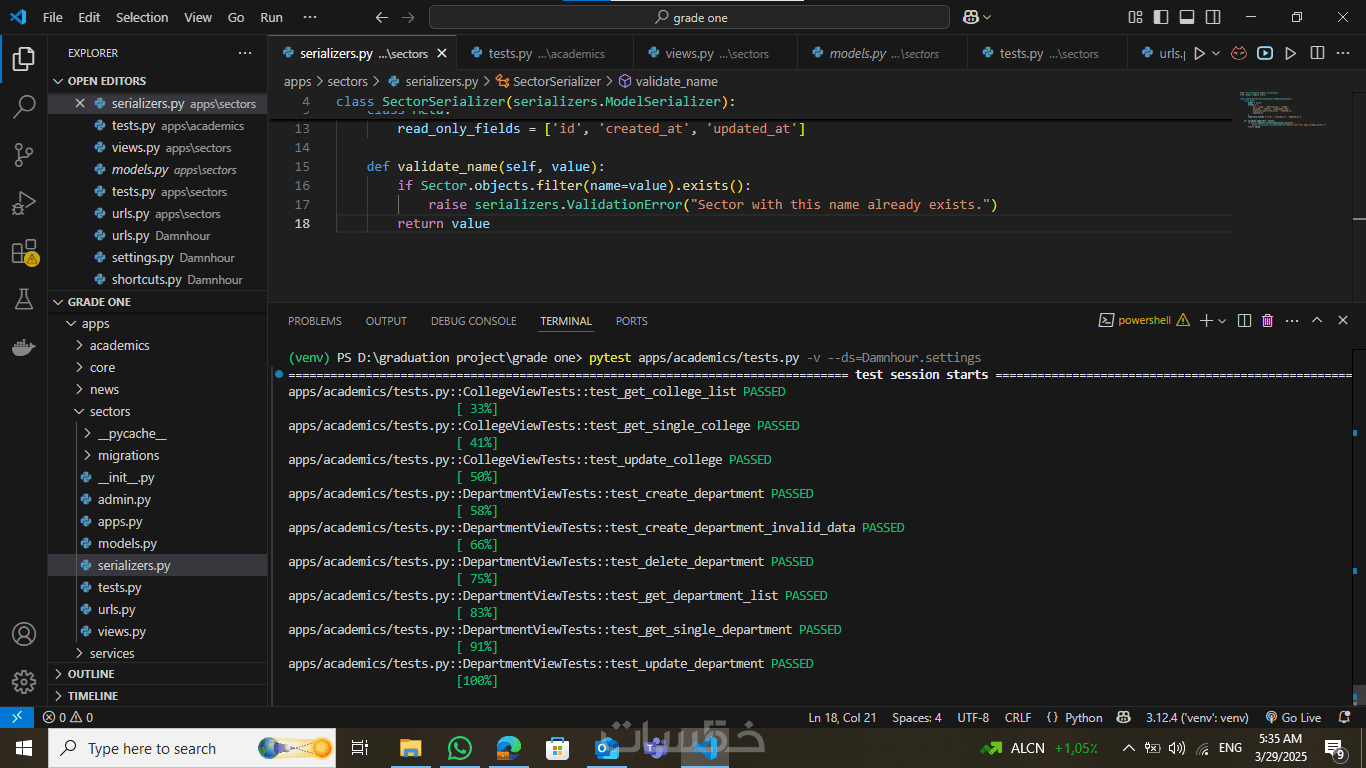Open the Selection menu
Image resolution: width=1366 pixels, height=768 pixels.
[x=142, y=17]
